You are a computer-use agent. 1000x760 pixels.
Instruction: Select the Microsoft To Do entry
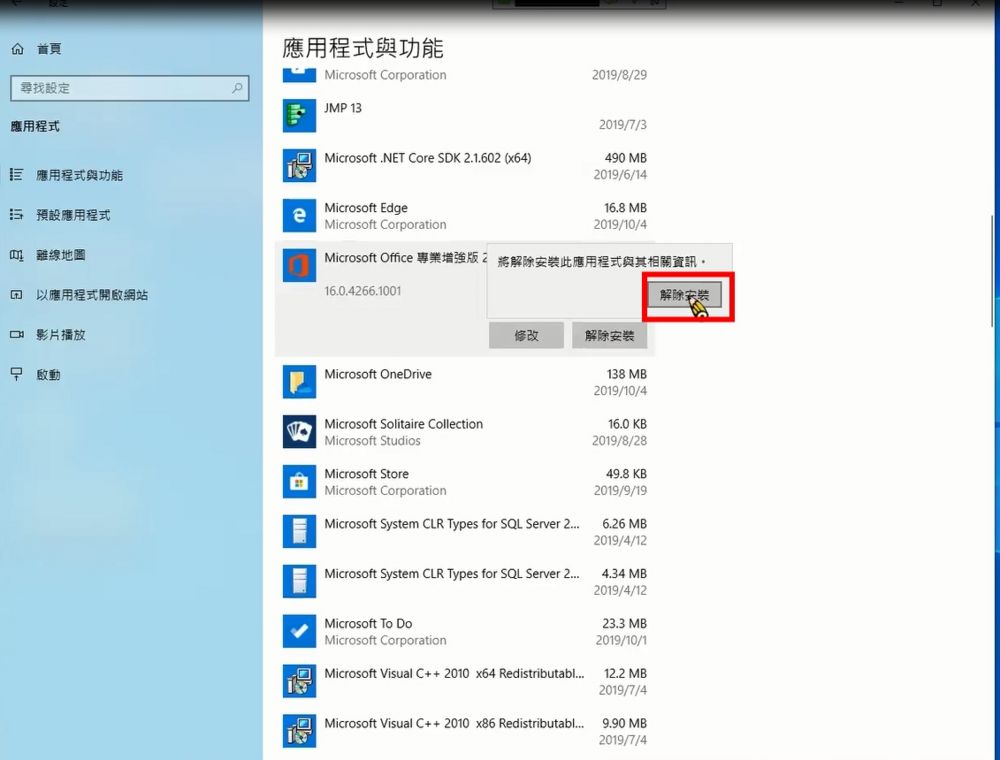464,631
